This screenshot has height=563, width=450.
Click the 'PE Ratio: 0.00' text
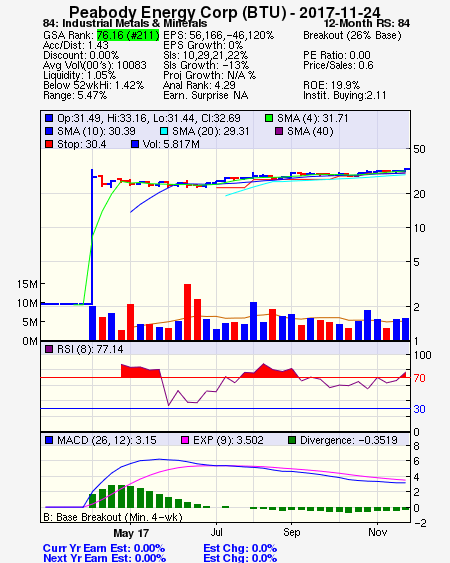(x=337, y=55)
